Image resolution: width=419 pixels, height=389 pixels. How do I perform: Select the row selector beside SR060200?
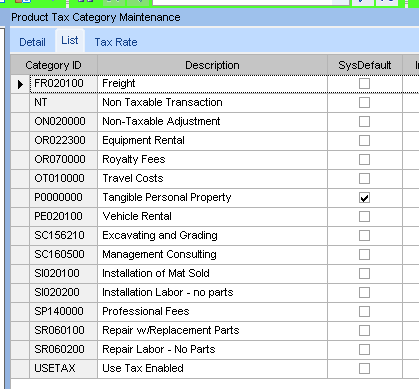(x=20, y=350)
